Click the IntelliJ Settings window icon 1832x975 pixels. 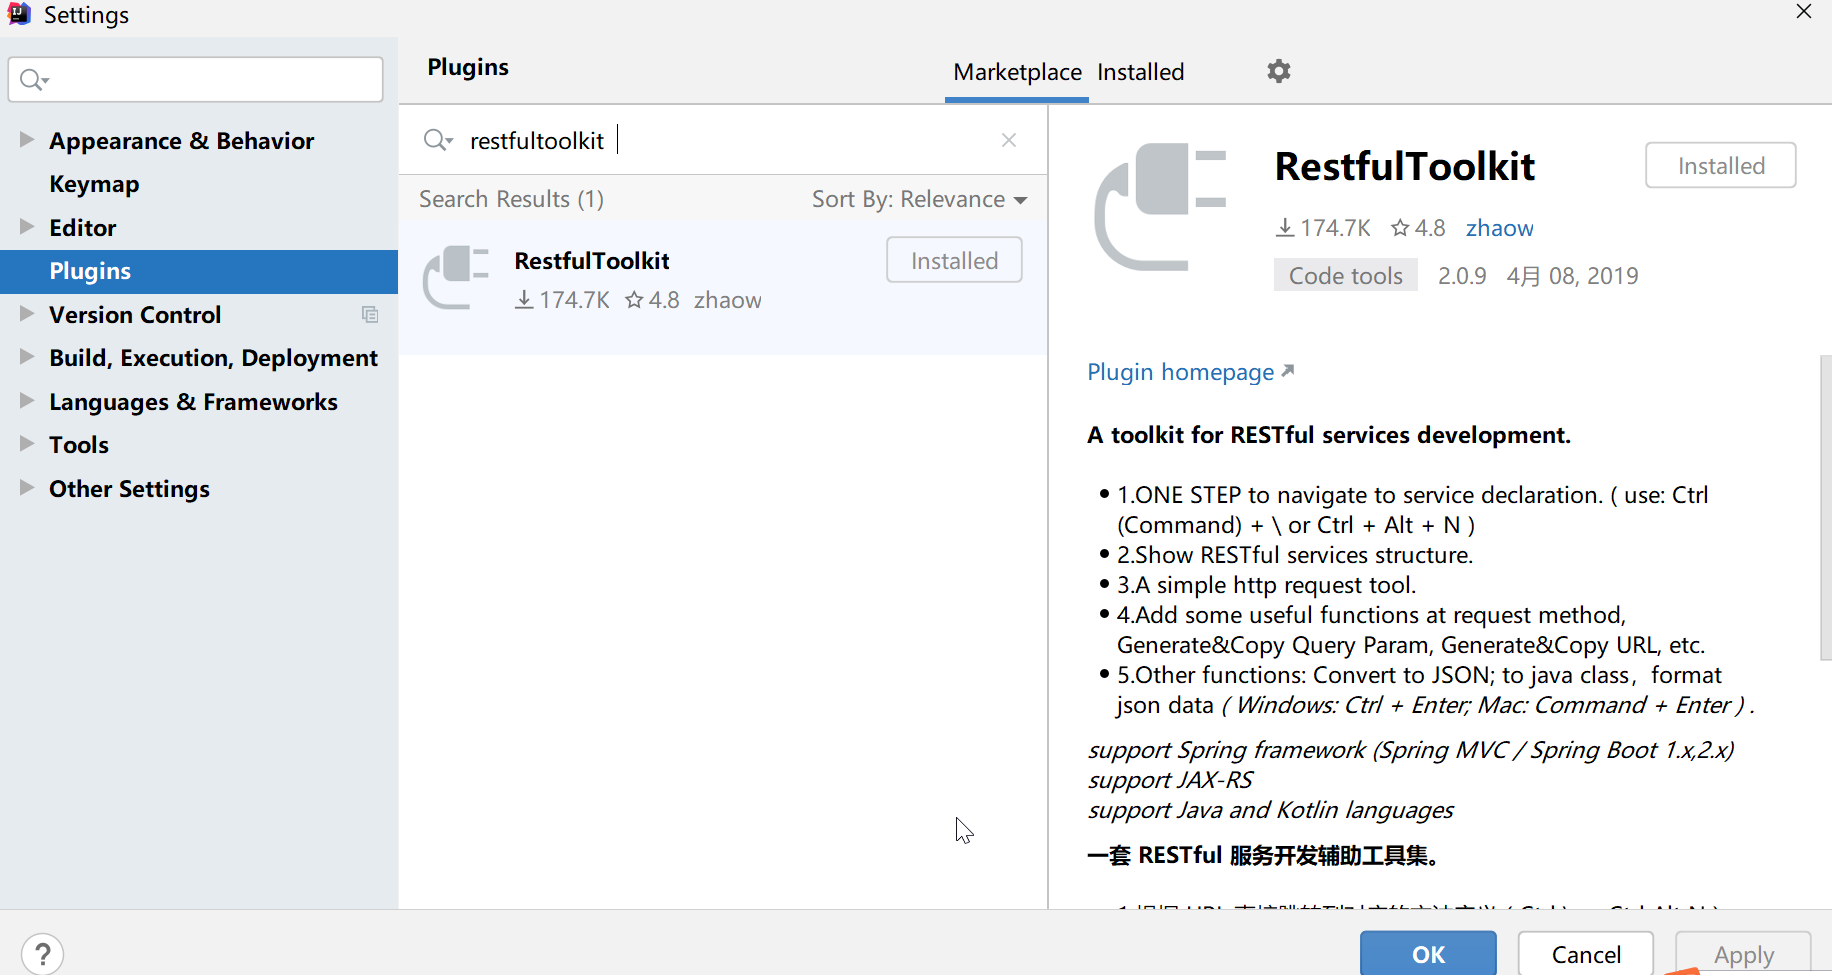pos(19,14)
